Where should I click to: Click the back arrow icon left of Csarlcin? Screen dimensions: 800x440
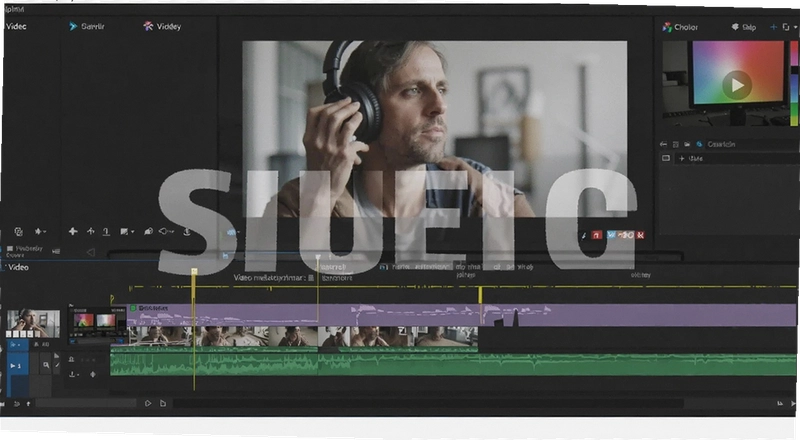pos(663,144)
